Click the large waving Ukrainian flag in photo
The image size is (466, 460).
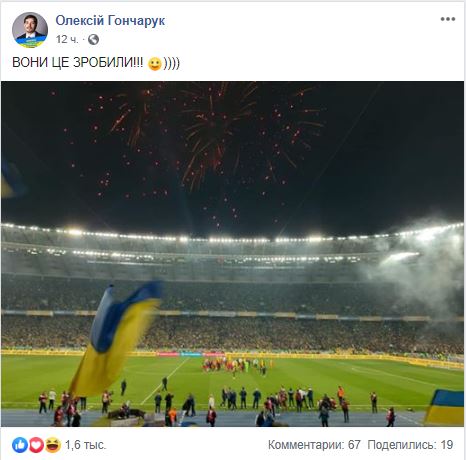(x=115, y=338)
